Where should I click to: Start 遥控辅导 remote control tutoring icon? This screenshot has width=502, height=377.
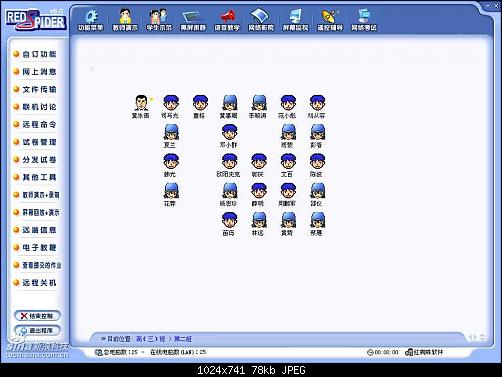coord(330,20)
